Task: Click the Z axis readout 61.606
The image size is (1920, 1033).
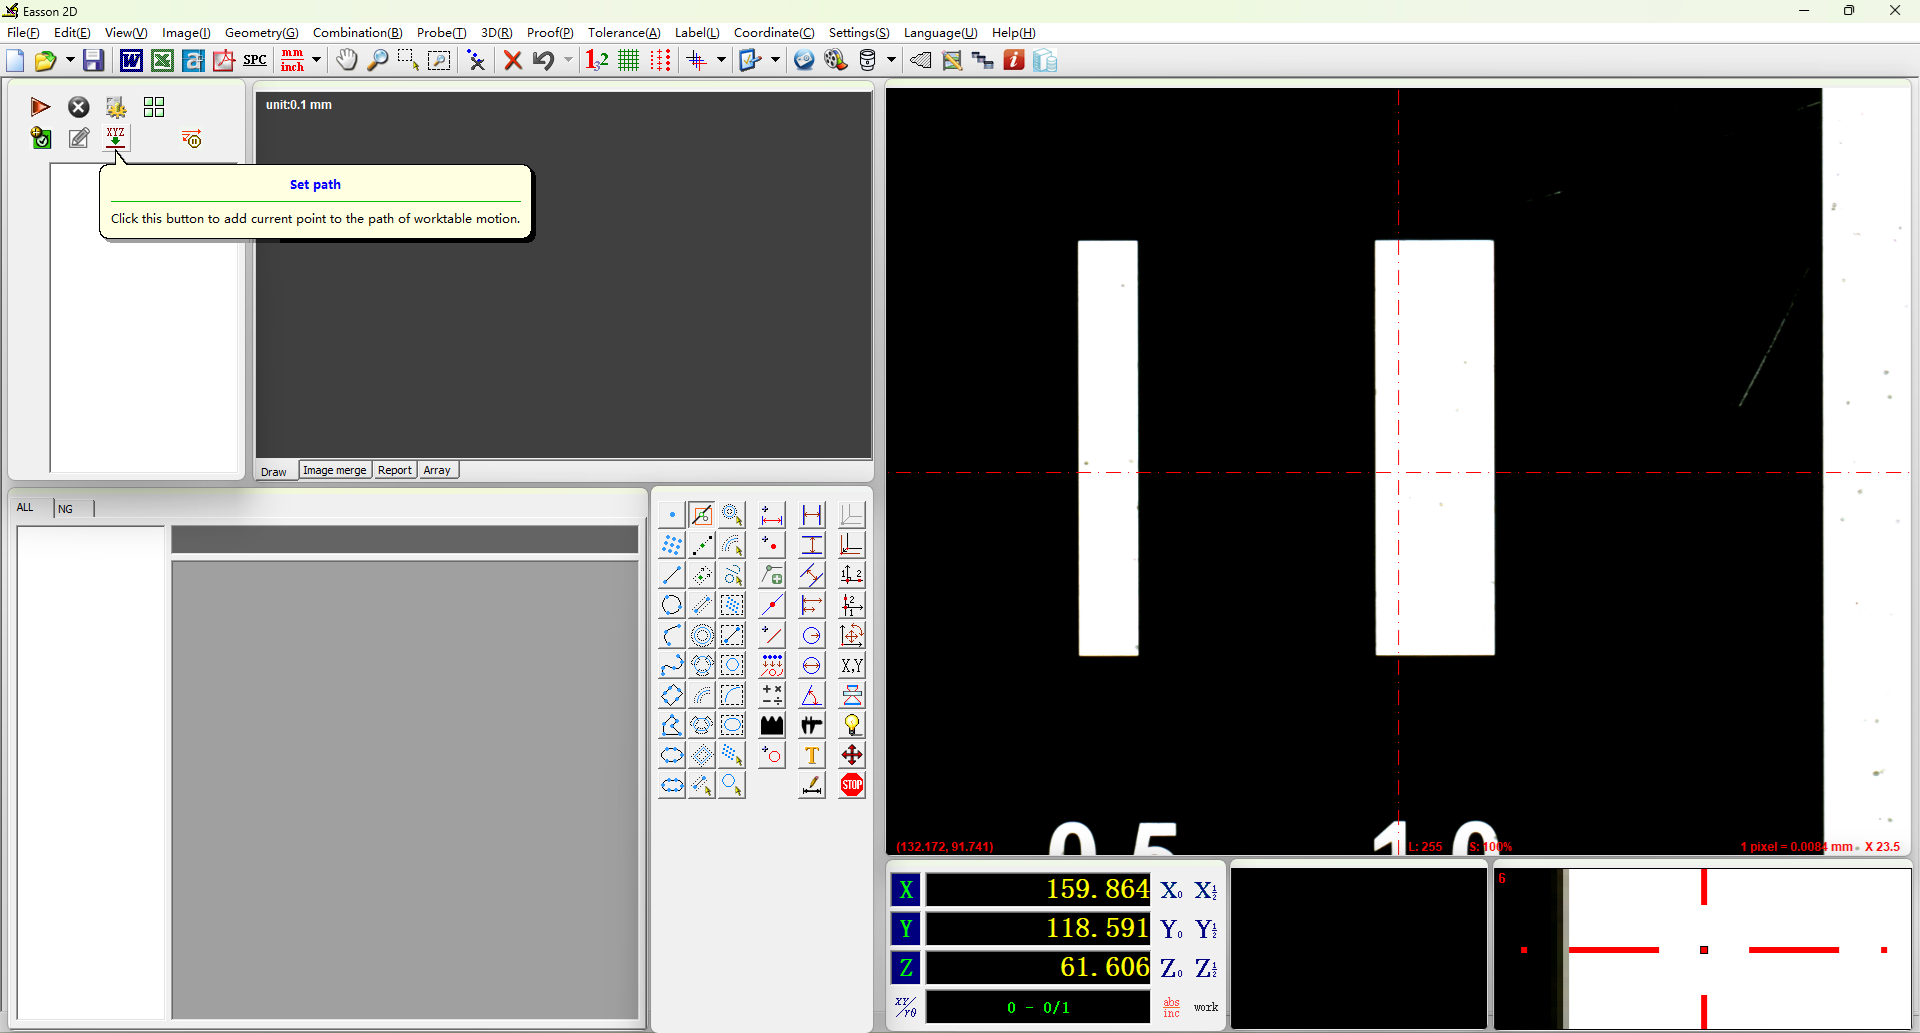Action: (x=1038, y=967)
